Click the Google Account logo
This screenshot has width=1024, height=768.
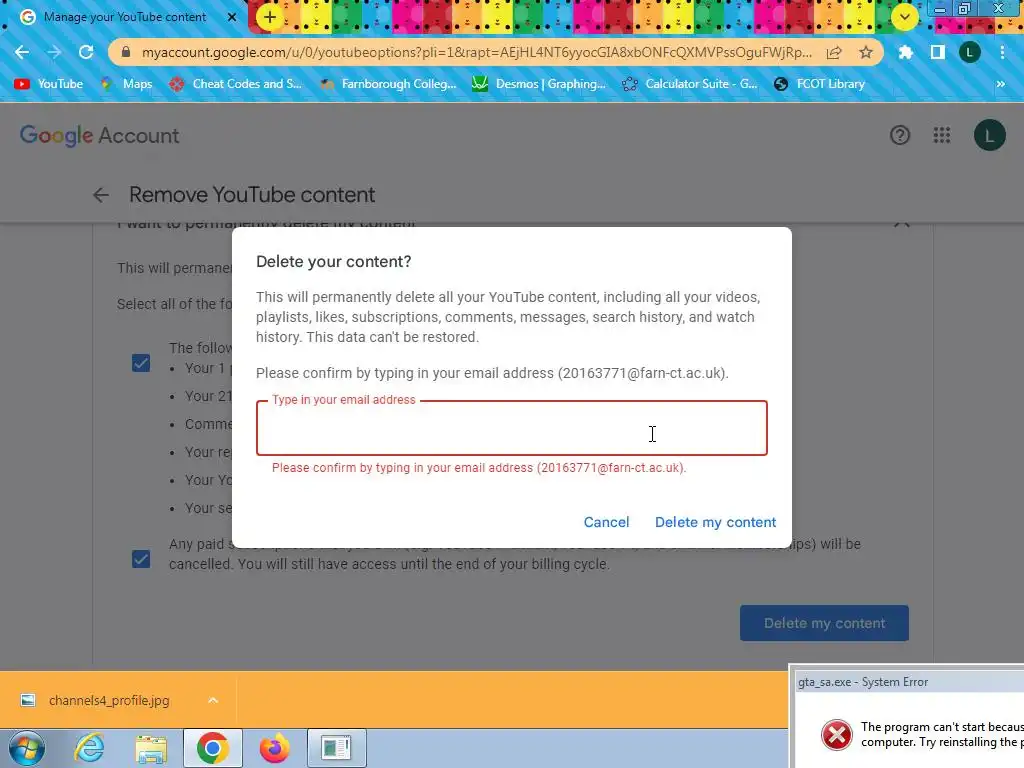(99, 135)
